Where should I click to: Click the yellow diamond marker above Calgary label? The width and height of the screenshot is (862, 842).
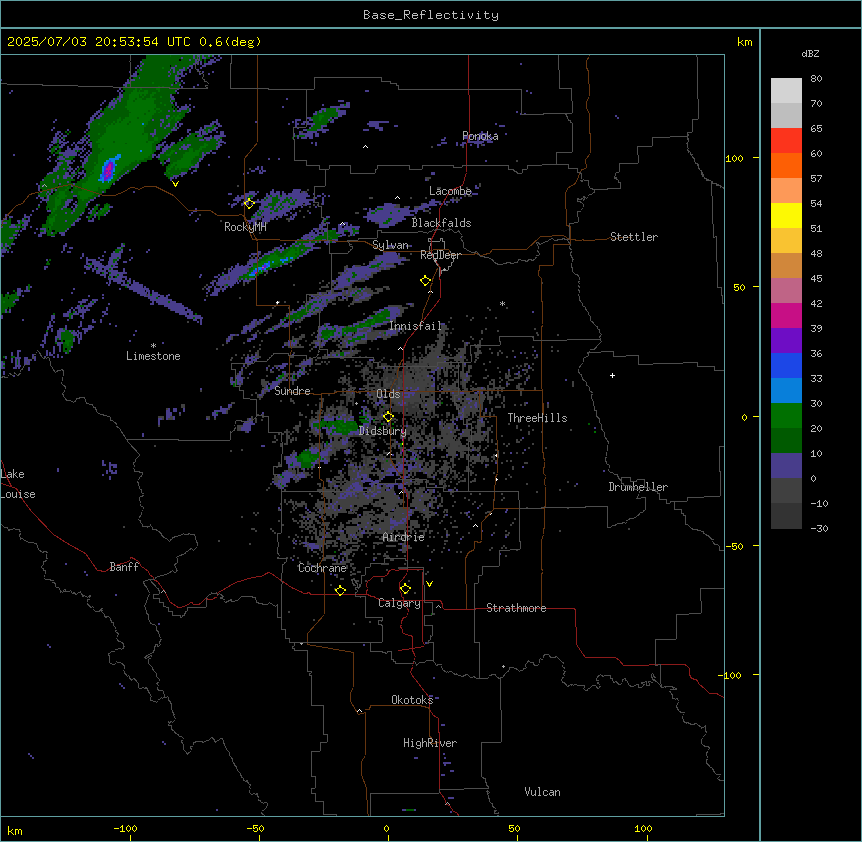click(x=405, y=589)
